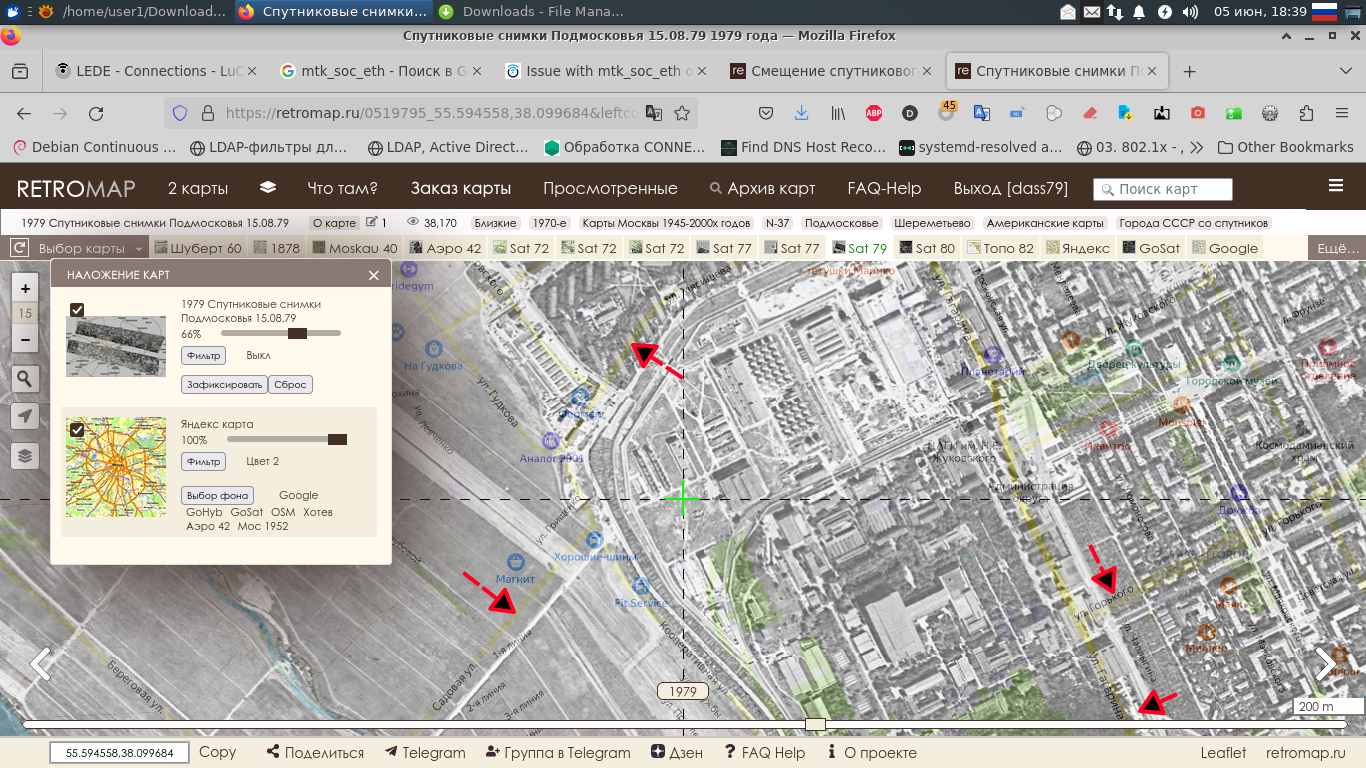Click the coordinates input field bottom-left
The height and width of the screenshot is (768, 1366).
(118, 752)
